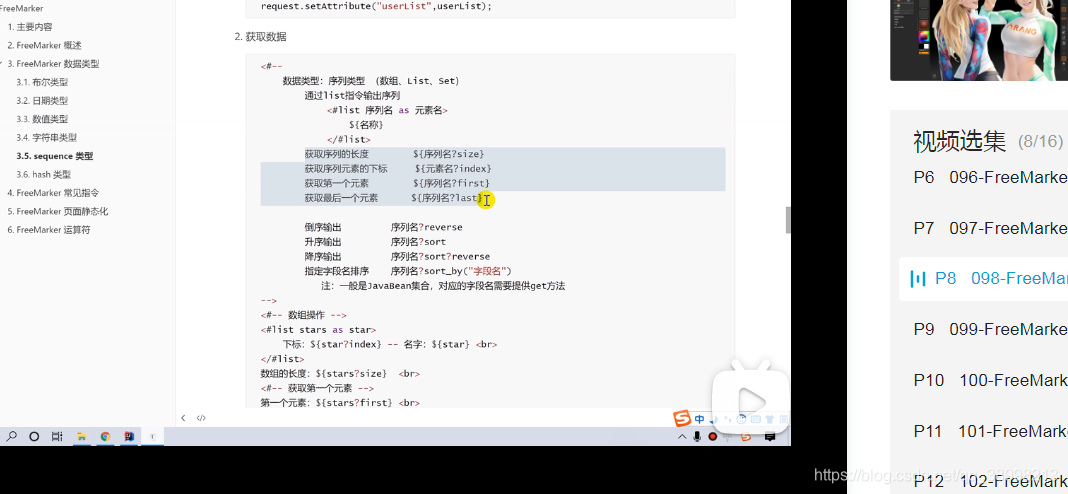Open outline item 4. FreeMarker 常见指令
1068x494 pixels.
tap(53, 193)
